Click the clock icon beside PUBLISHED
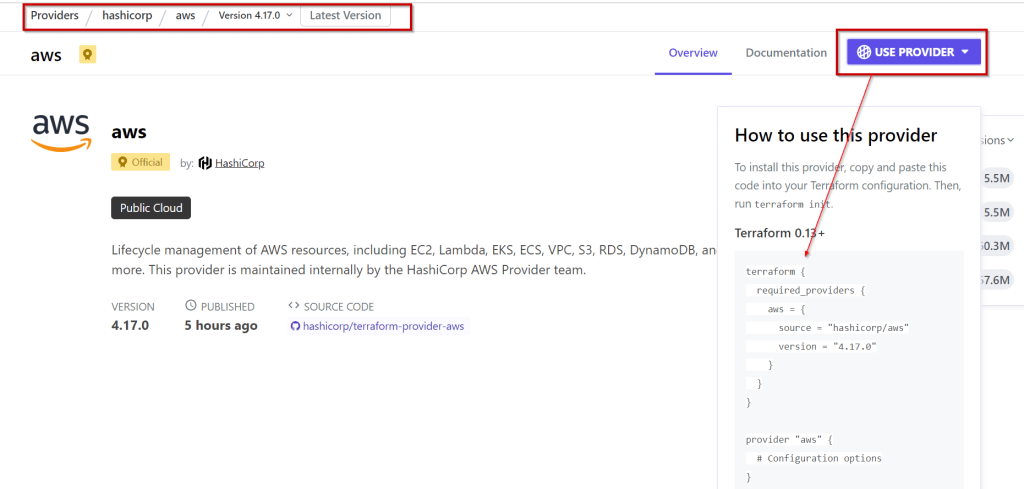The height and width of the screenshot is (489, 1024). tap(191, 305)
